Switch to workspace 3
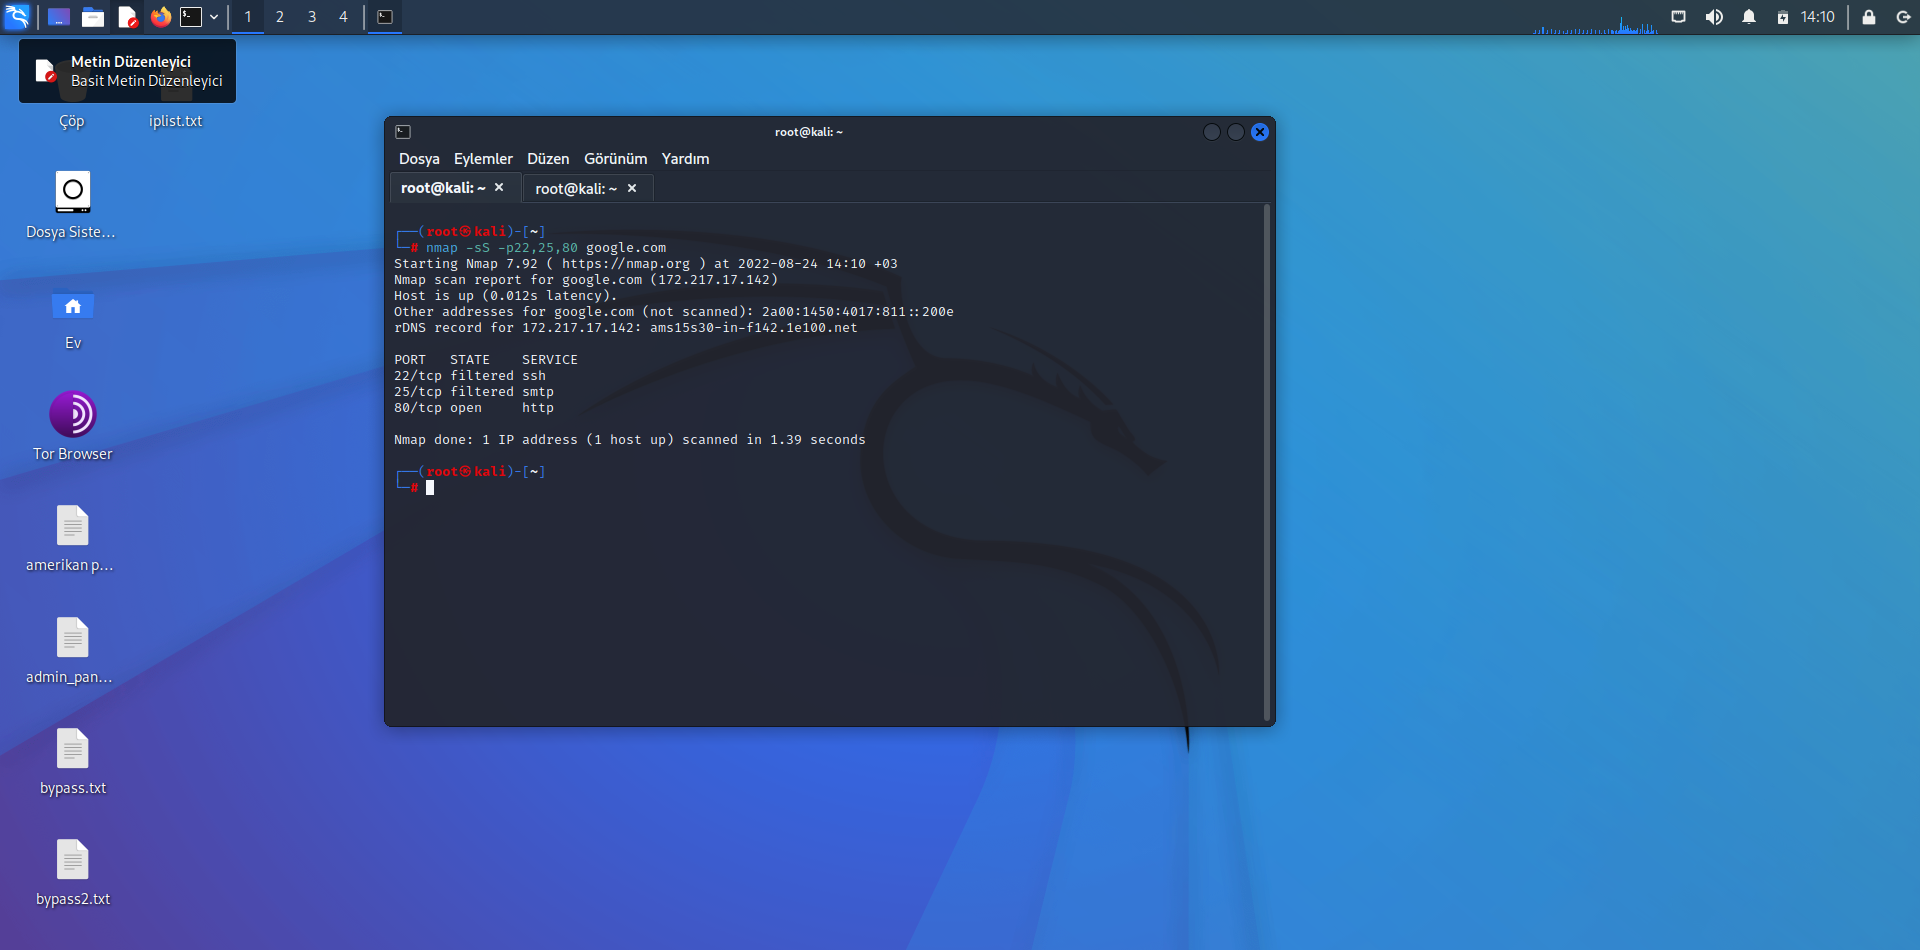 pos(312,17)
